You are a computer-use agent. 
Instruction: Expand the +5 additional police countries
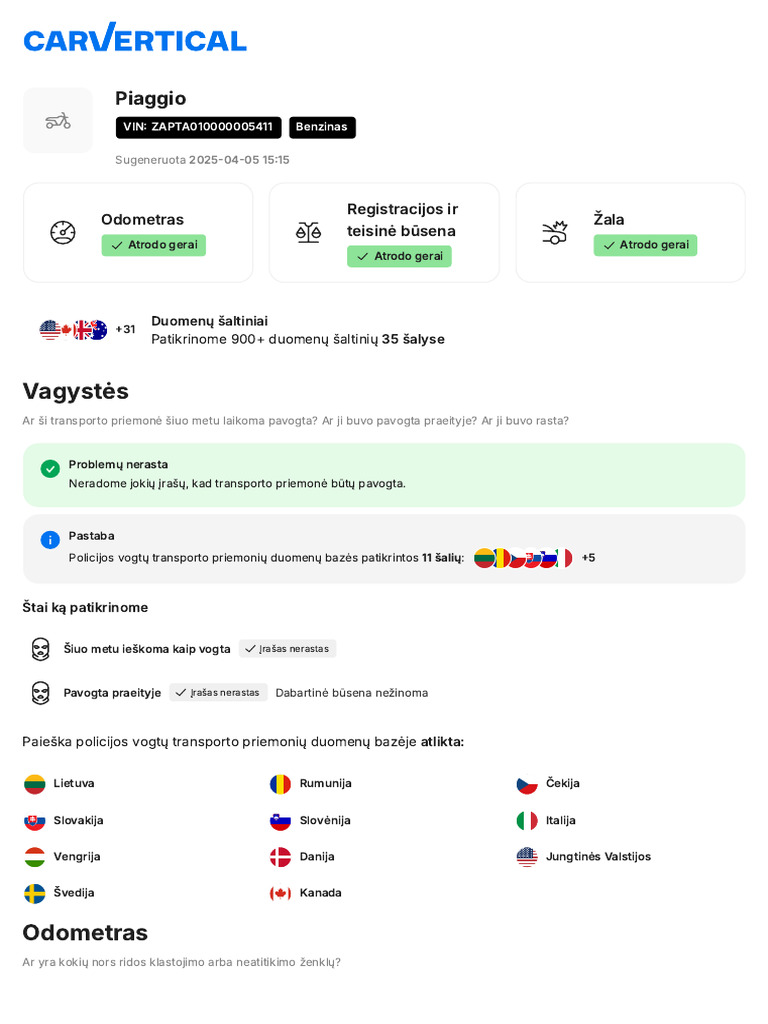tap(588, 558)
